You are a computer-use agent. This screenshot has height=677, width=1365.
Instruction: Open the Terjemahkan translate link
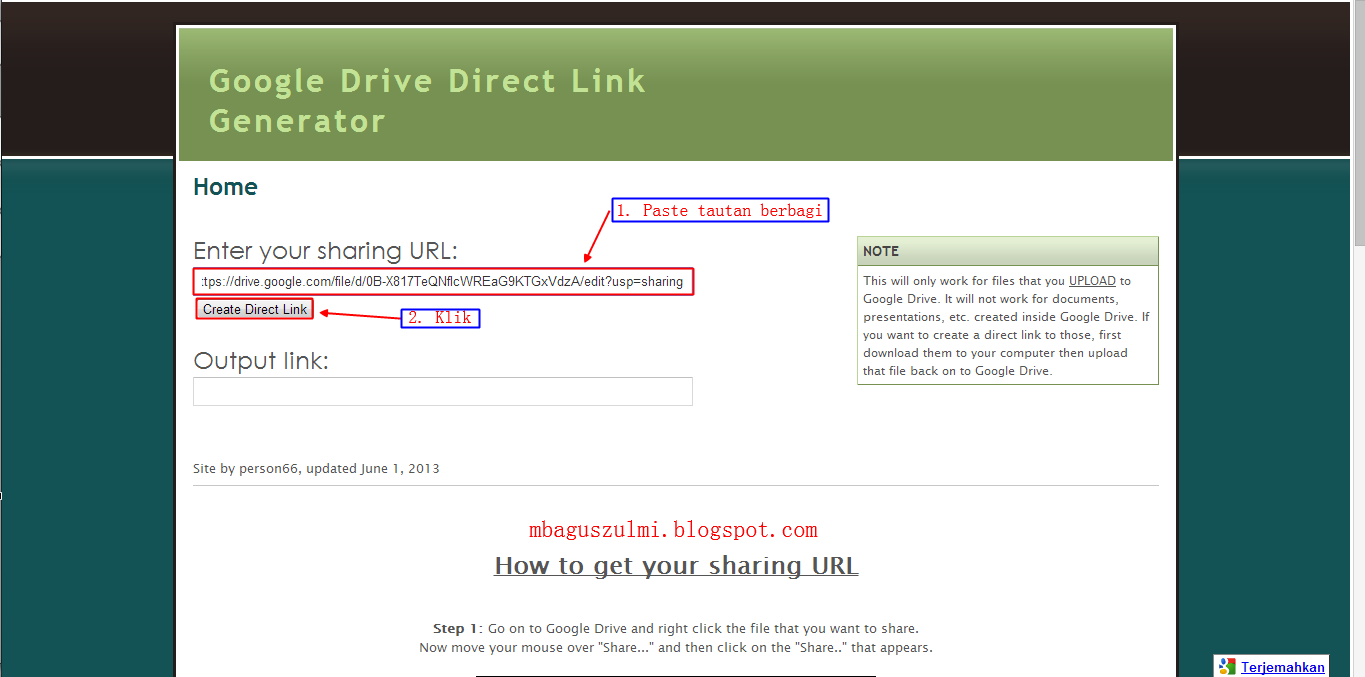tap(1283, 667)
